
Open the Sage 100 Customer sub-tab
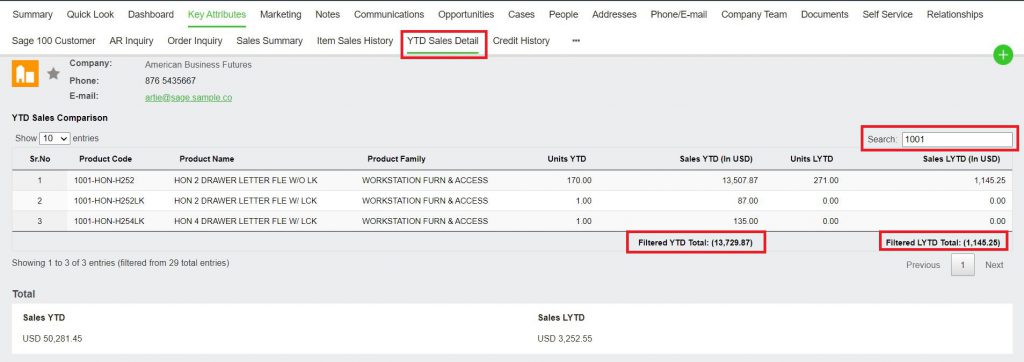pos(54,41)
